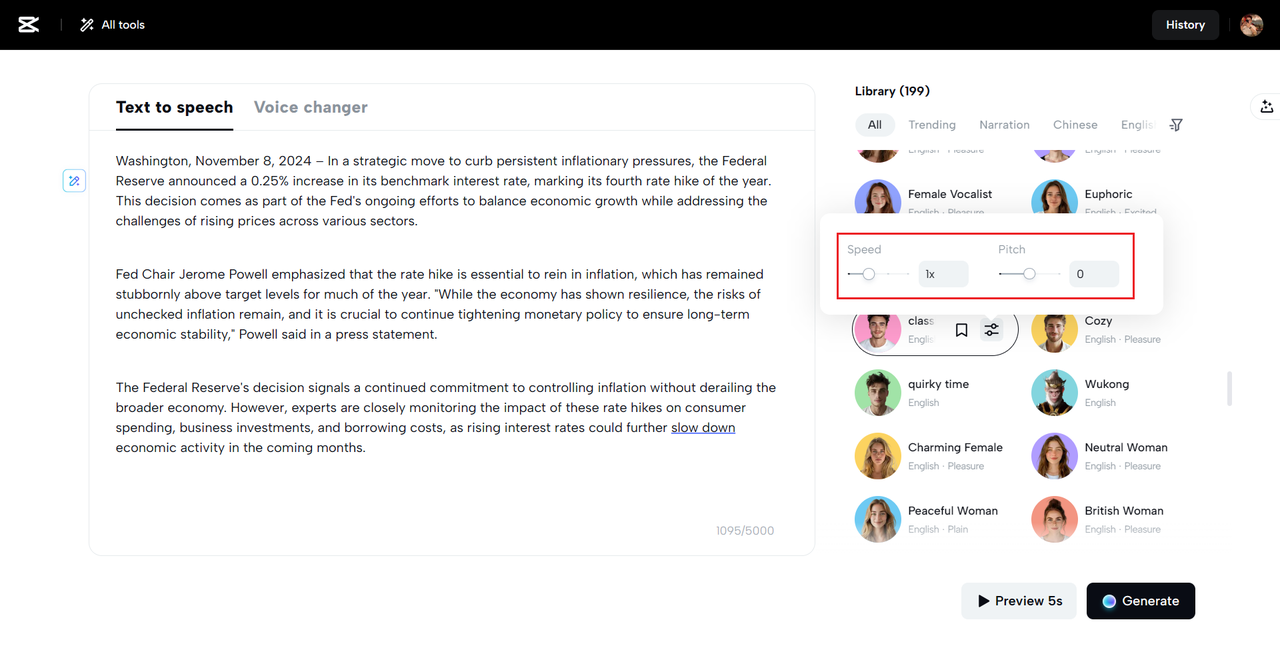Open History from the top bar
This screenshot has width=1280, height=646.
[1185, 24]
